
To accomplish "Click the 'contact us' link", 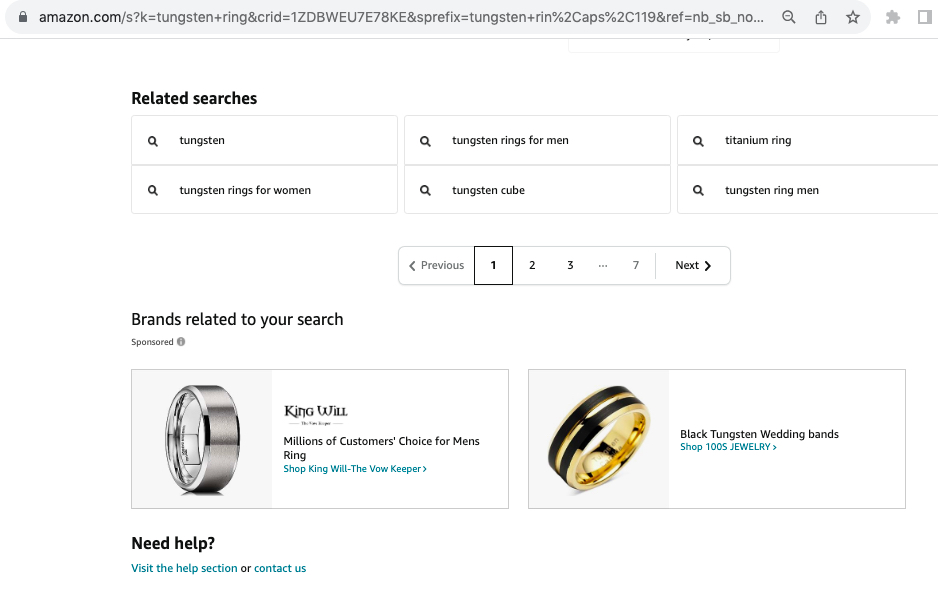I will point(280,568).
